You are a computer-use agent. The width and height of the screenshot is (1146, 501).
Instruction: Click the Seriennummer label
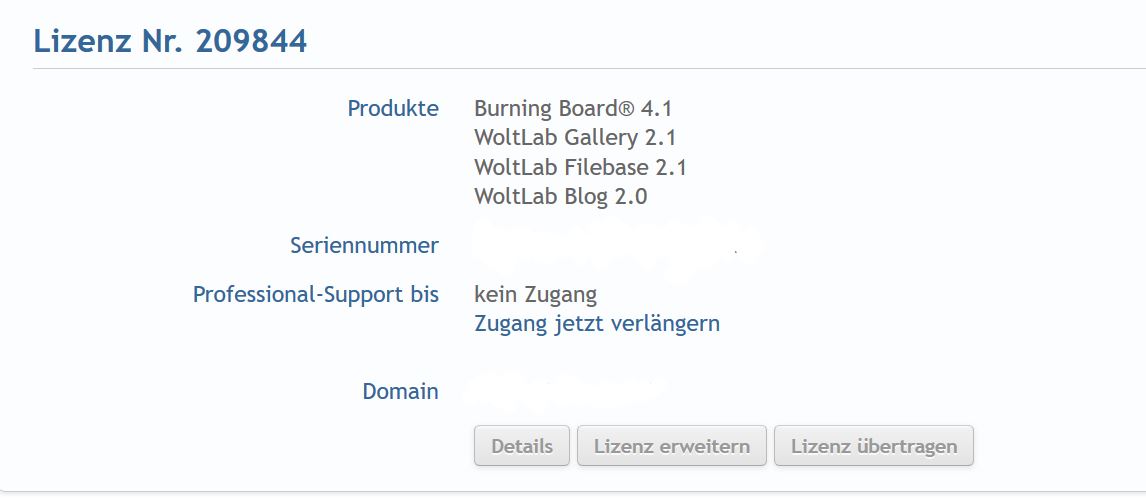pos(364,245)
